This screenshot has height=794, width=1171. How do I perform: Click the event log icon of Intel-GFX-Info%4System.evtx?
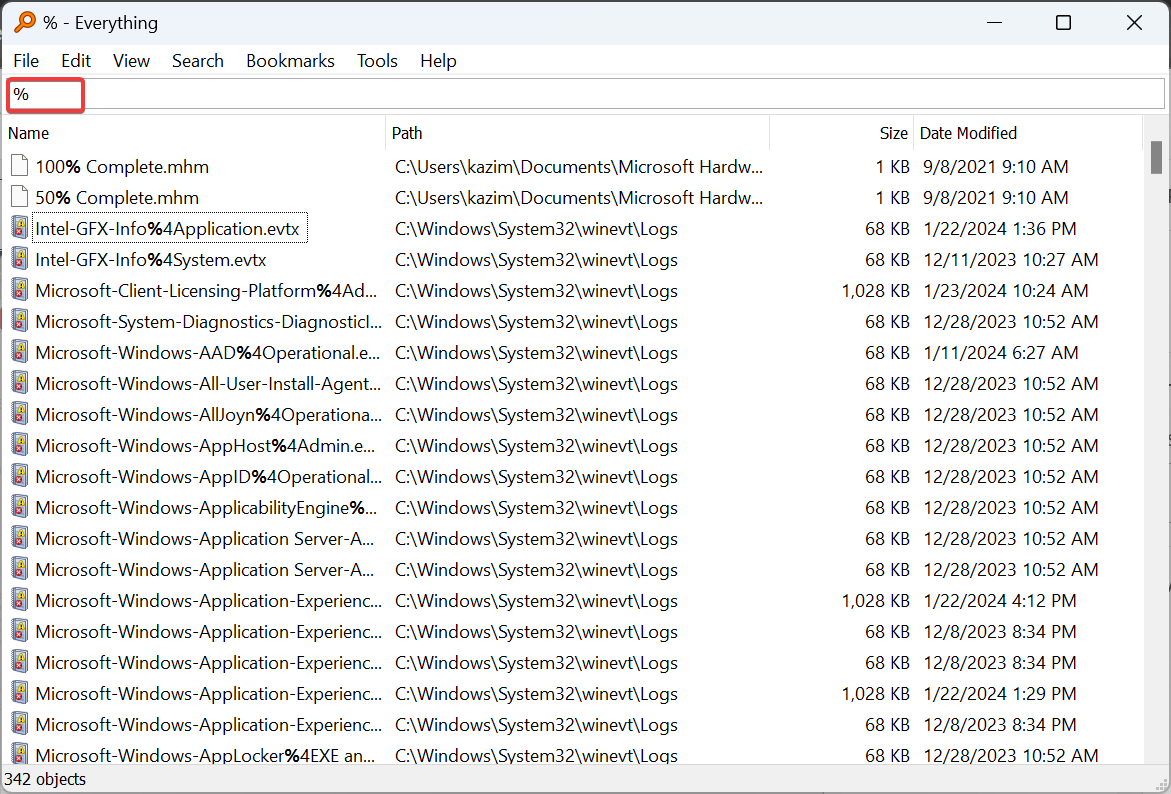click(x=20, y=259)
